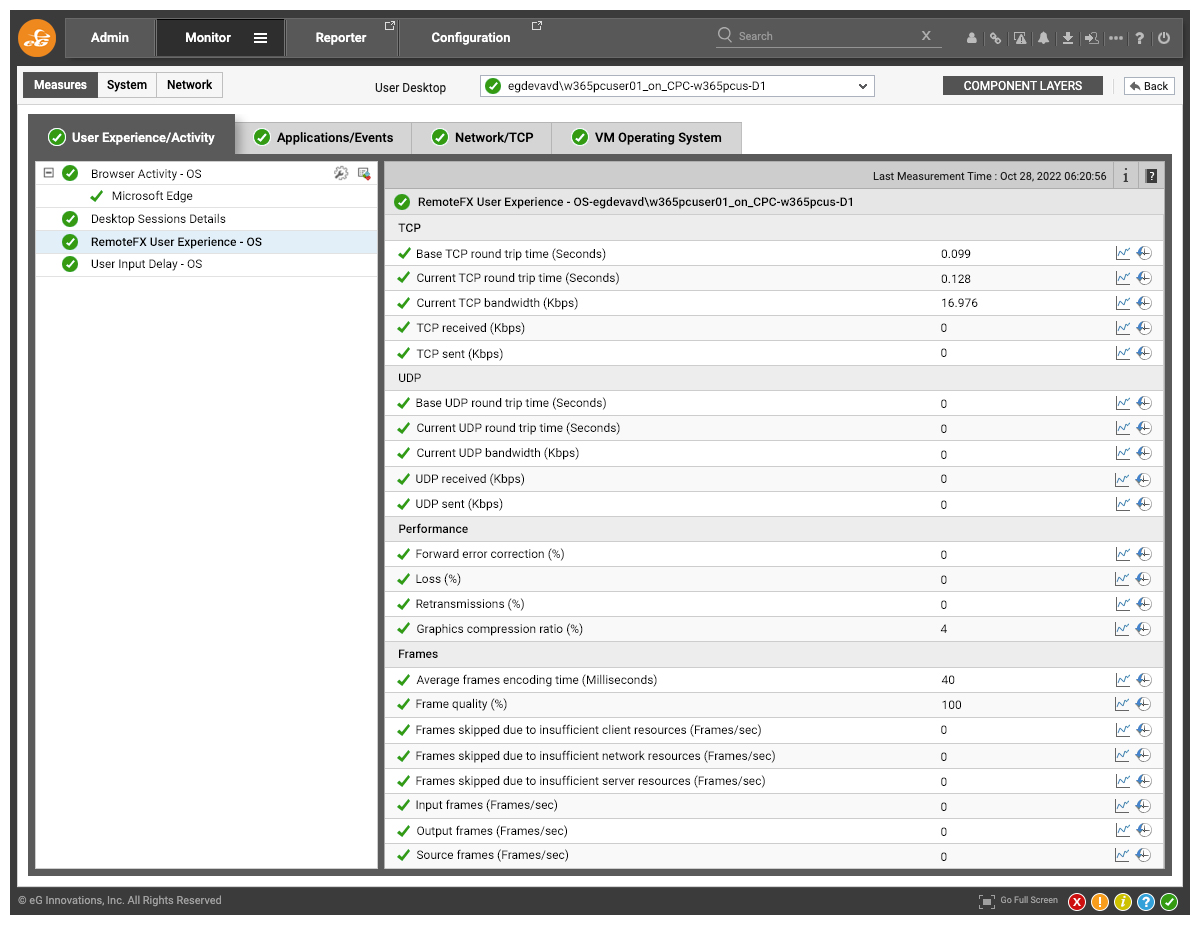The image size is (1200, 925).
Task: Open graph for Average frames encoding time
Action: (x=1123, y=680)
